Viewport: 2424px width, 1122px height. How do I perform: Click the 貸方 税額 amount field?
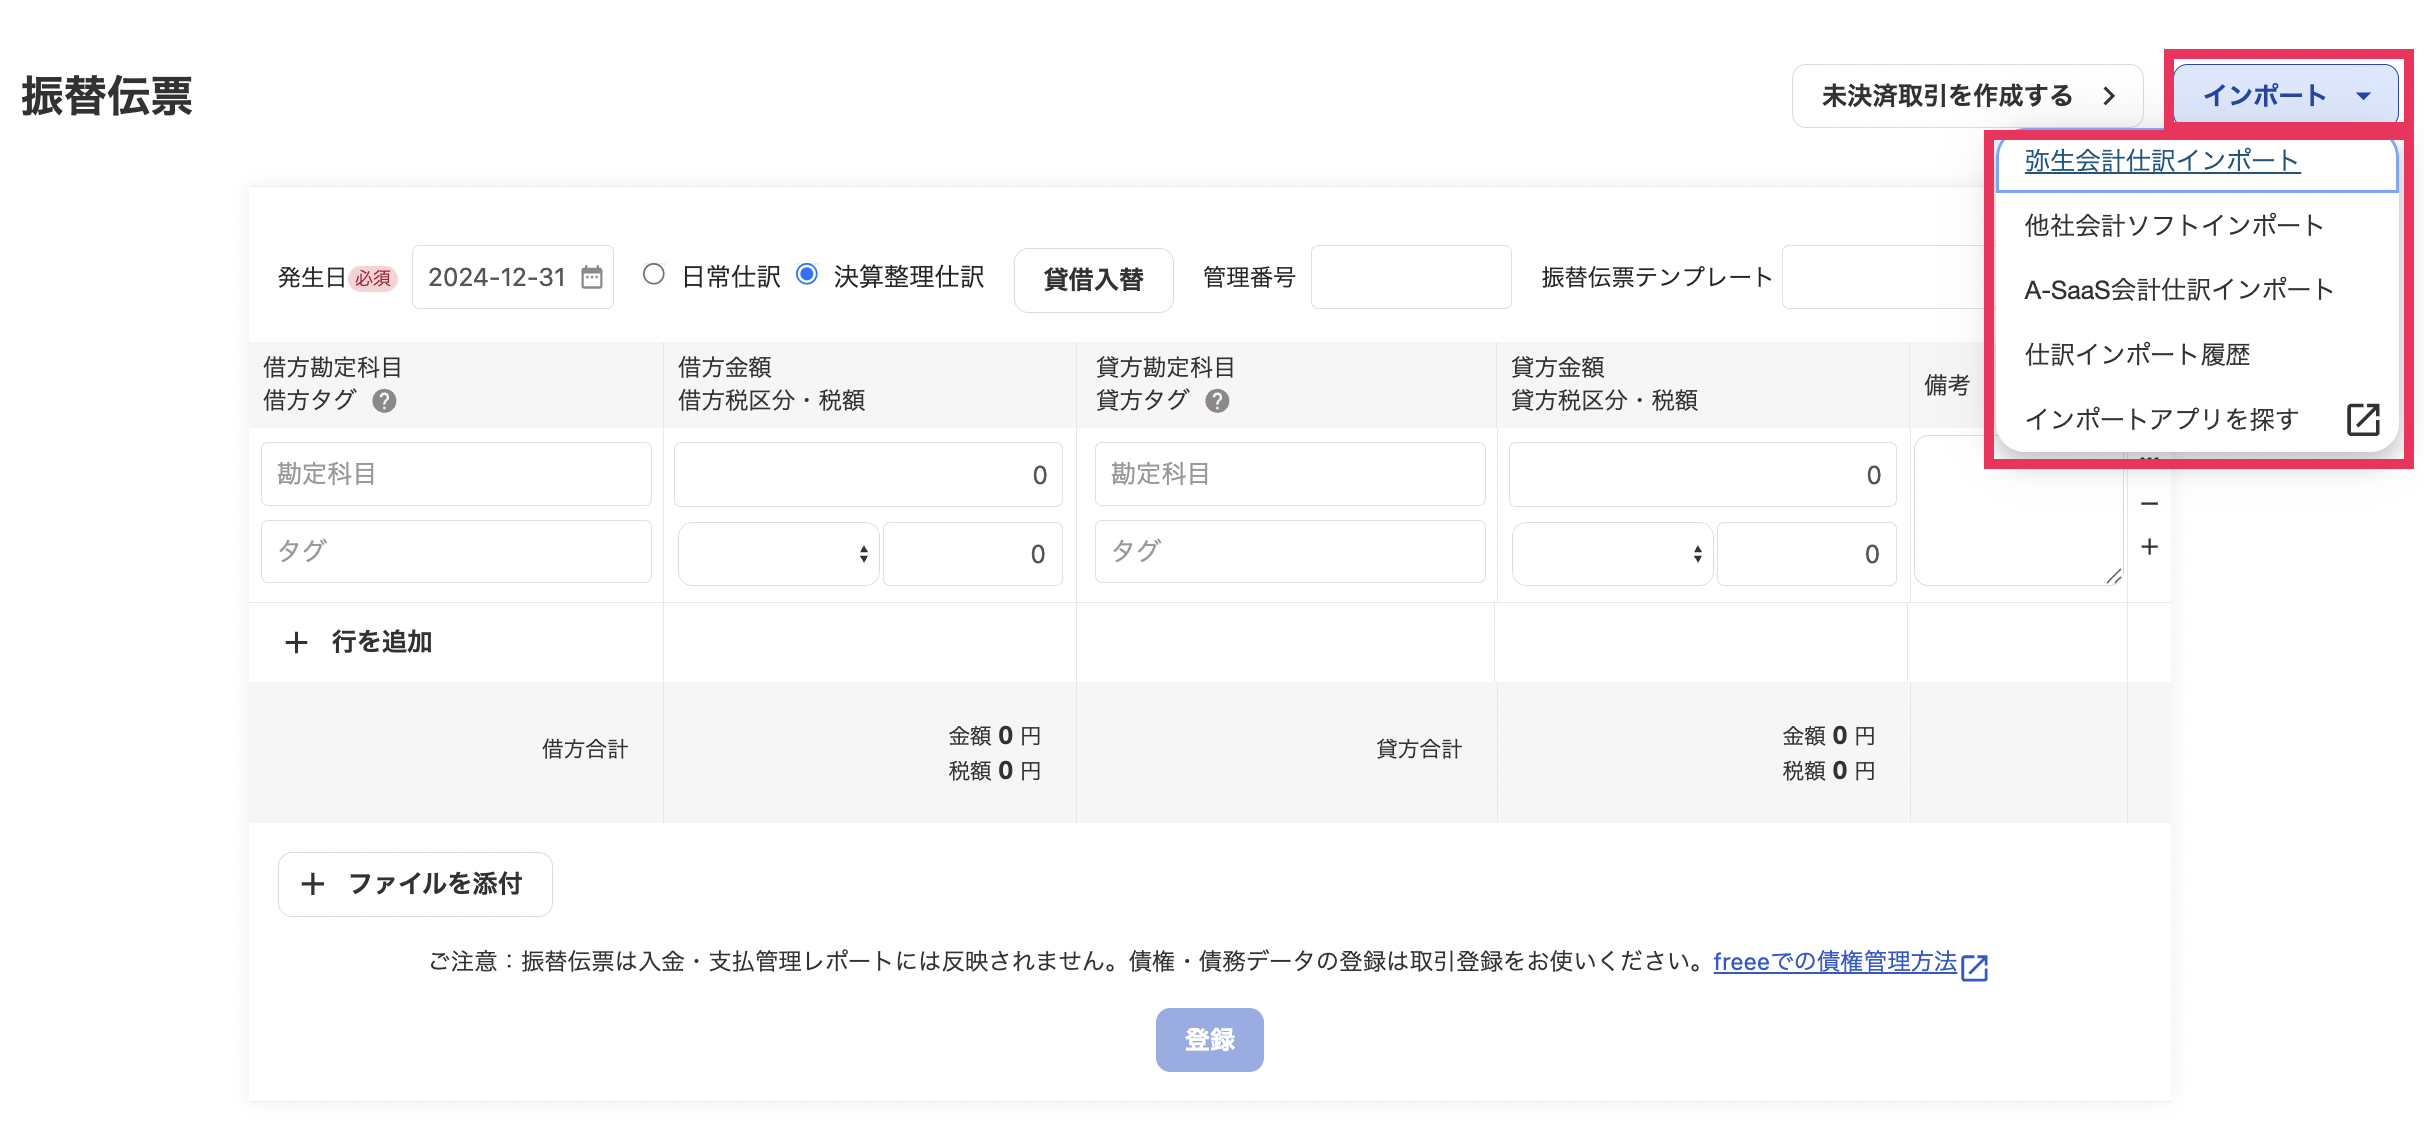[x=1807, y=554]
